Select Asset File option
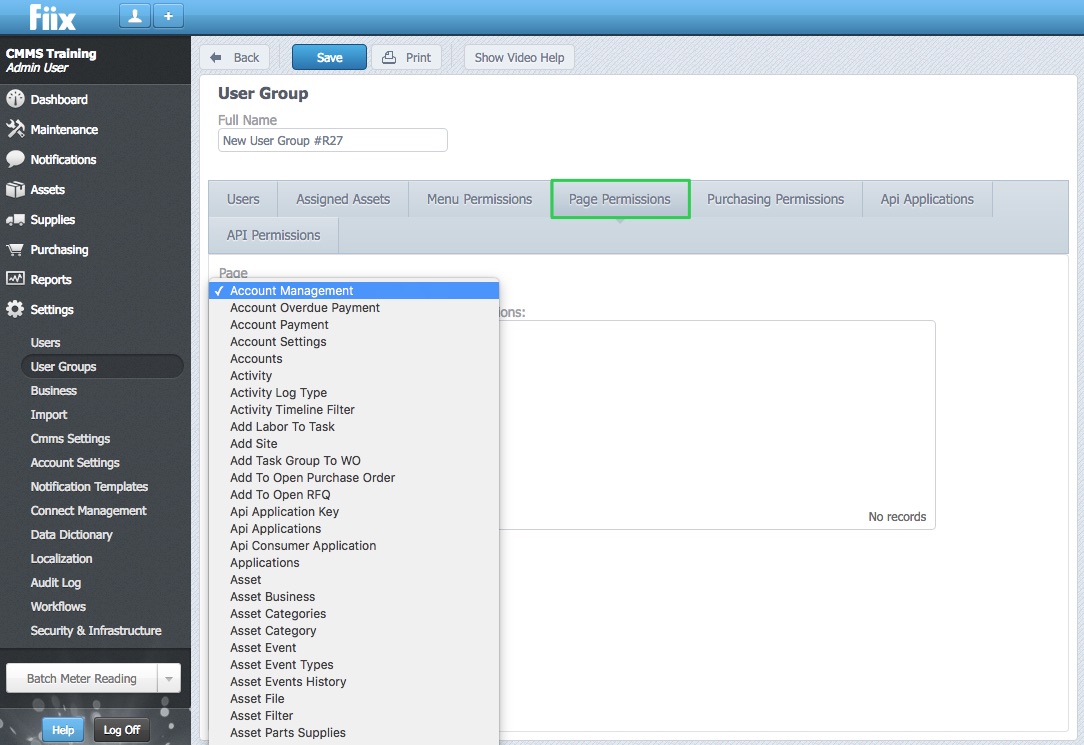The image size is (1084, 745). click(354, 699)
